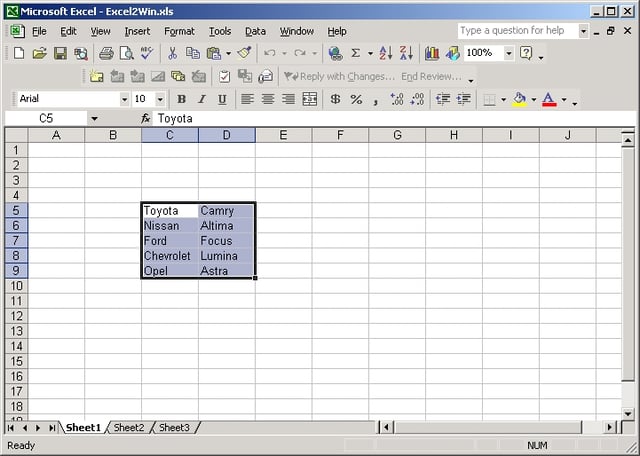Apply Percent style
The image size is (640, 456).
pyautogui.click(x=356, y=99)
